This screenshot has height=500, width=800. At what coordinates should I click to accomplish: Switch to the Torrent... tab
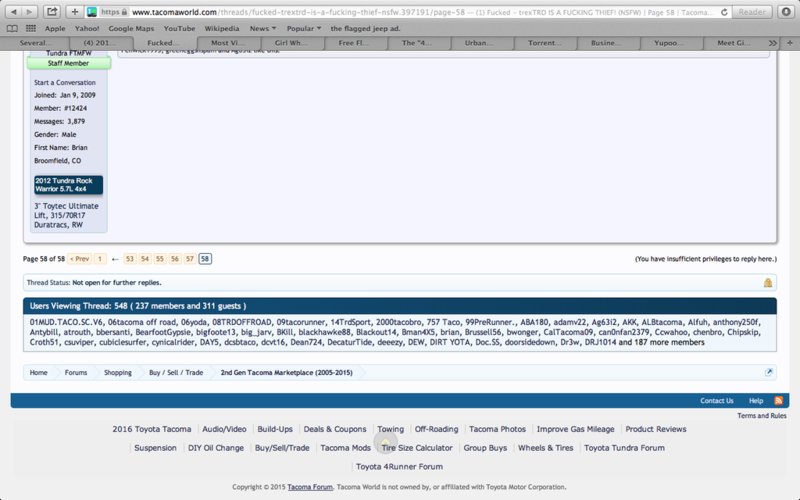[544, 43]
